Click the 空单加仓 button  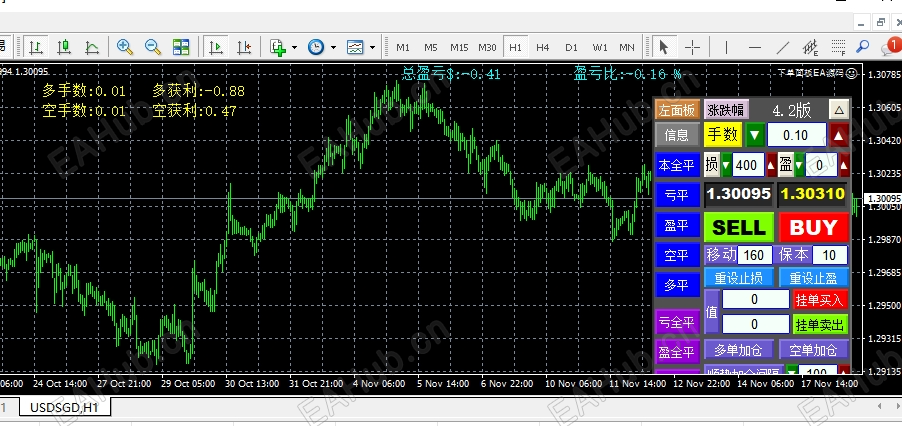(813, 350)
